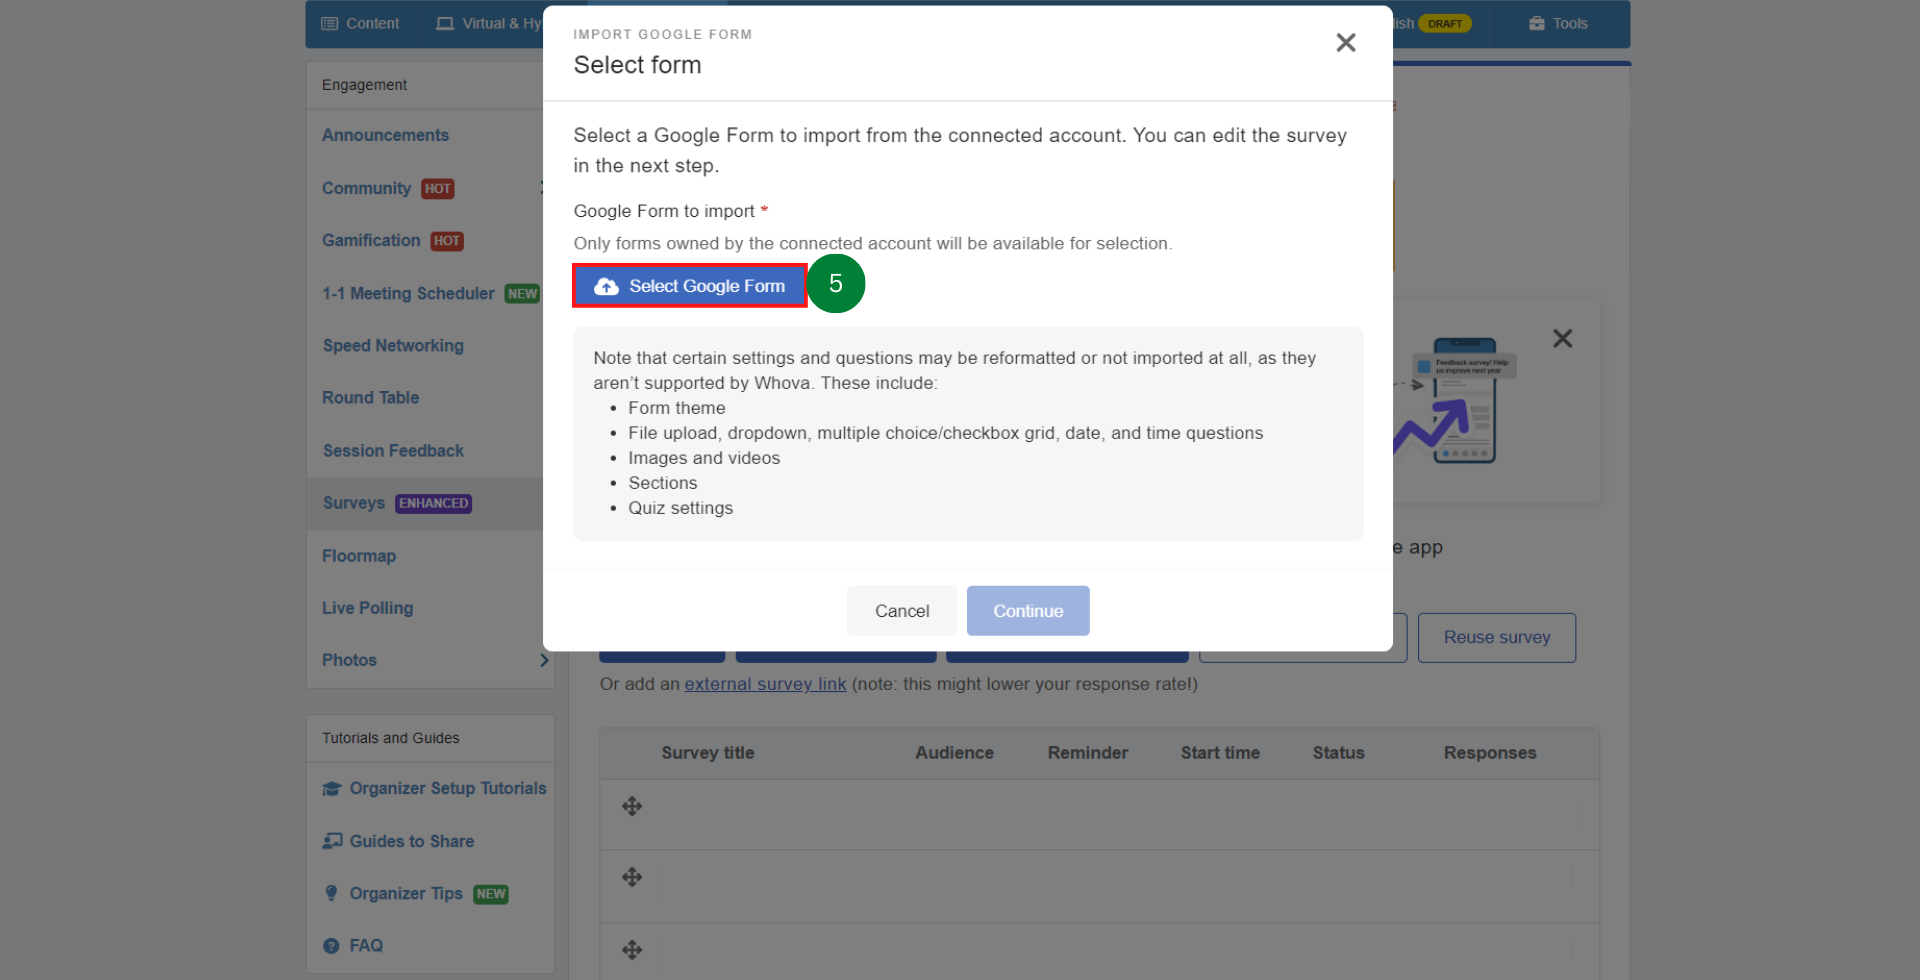Click the cloud upload icon on Select Google Form

[x=606, y=286]
